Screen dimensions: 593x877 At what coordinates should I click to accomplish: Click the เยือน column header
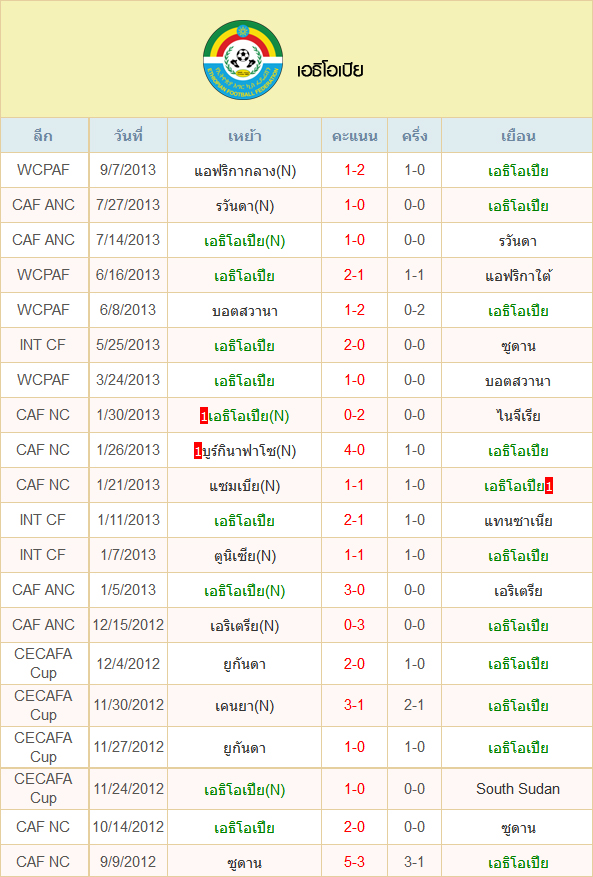pos(518,136)
